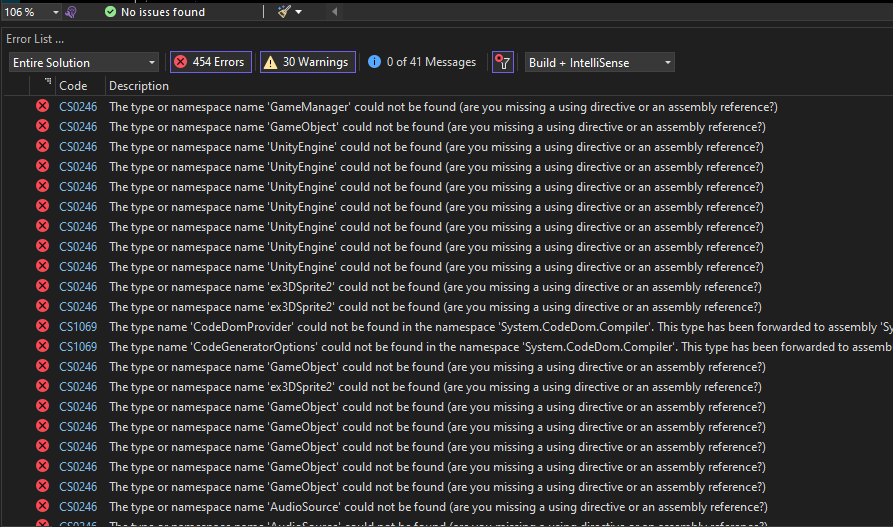Open the code cleanup dropdown arrow
Screen dimensions: 893x527
(299, 12)
